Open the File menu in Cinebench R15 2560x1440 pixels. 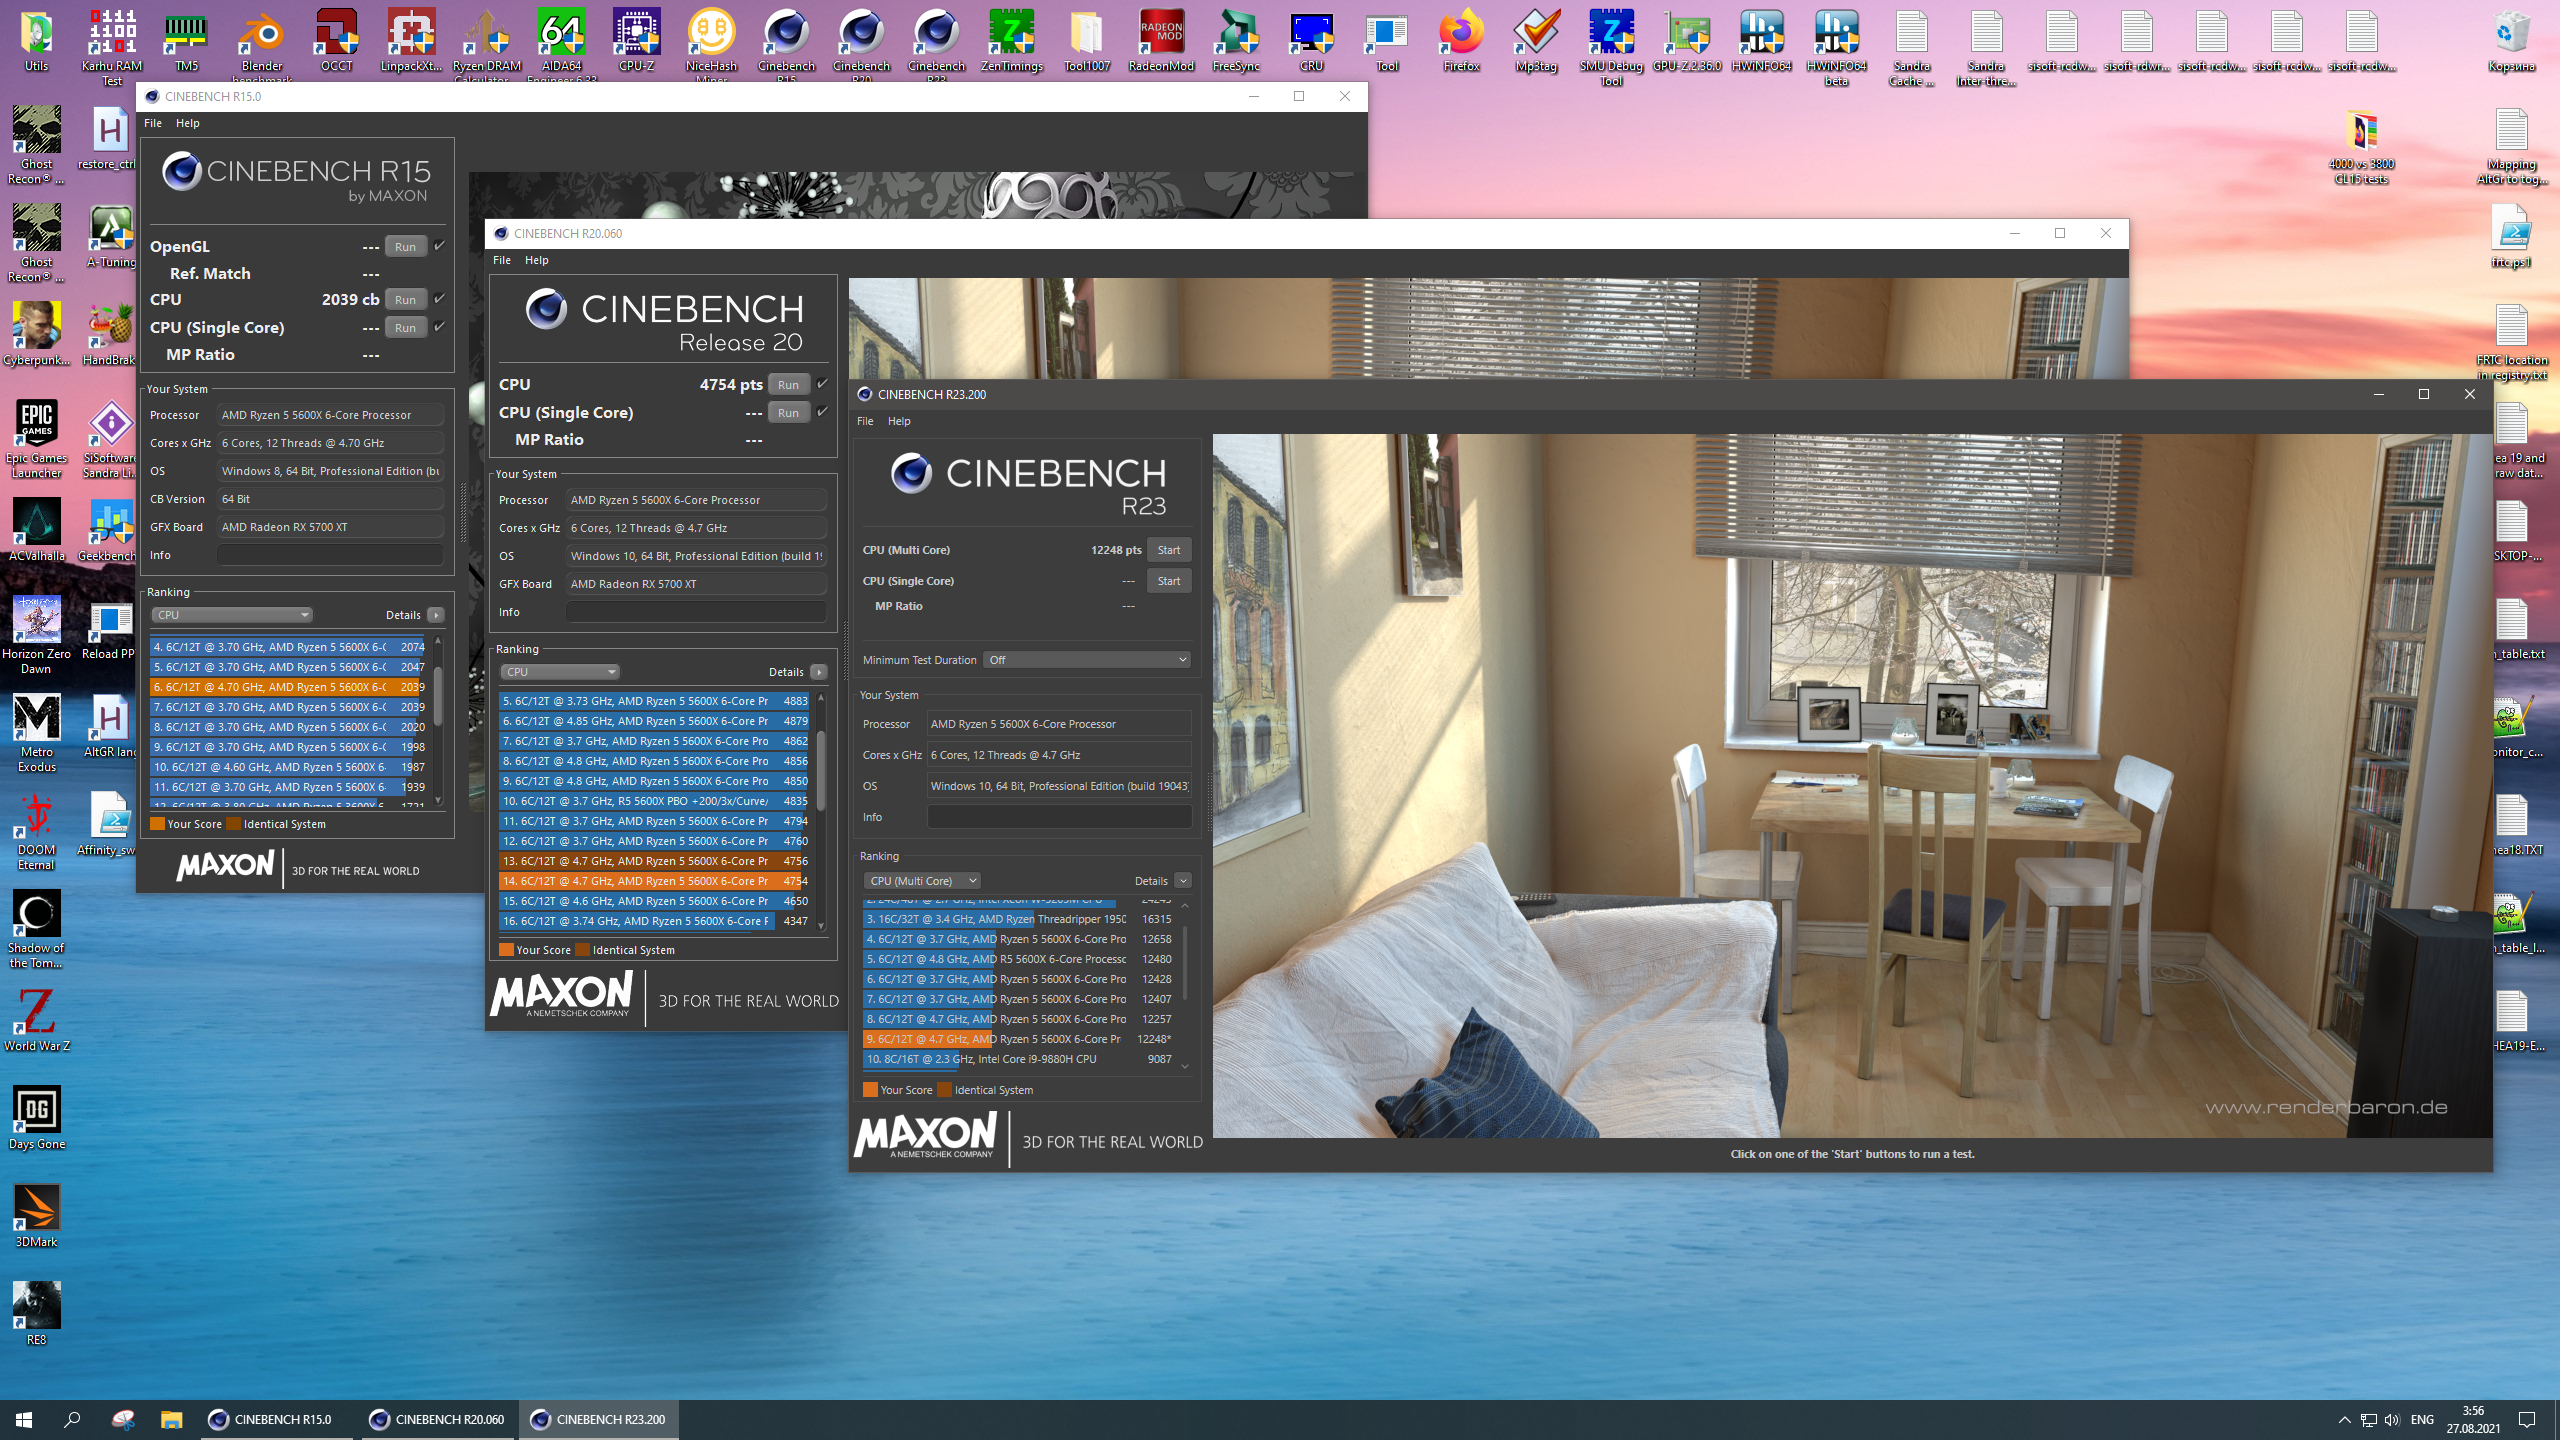coord(153,123)
